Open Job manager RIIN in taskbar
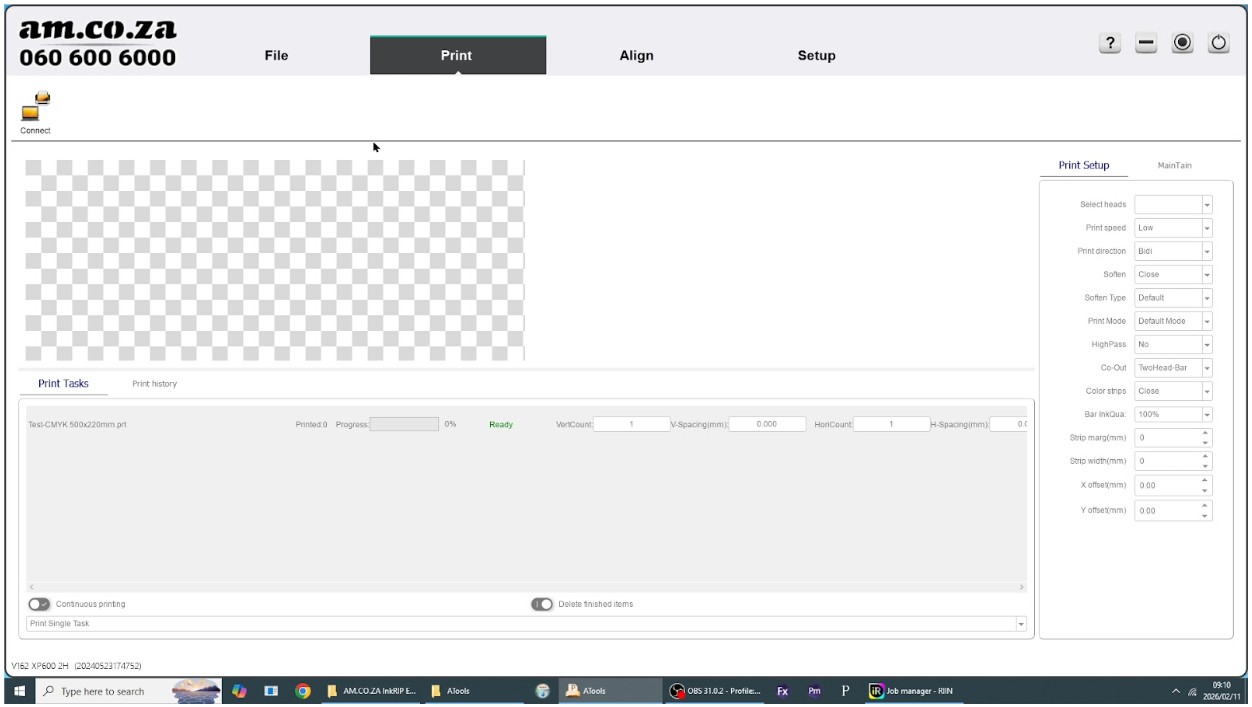 (915, 691)
